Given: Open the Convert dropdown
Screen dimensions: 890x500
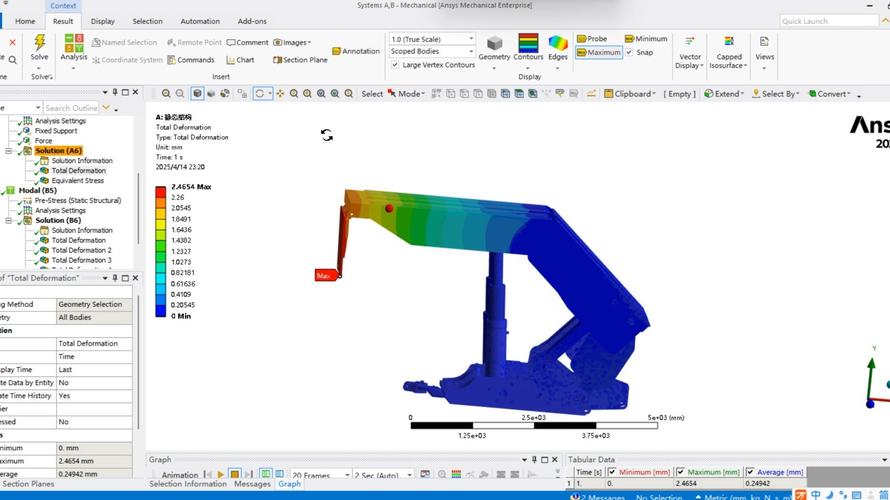Looking at the screenshot, I should (x=830, y=94).
